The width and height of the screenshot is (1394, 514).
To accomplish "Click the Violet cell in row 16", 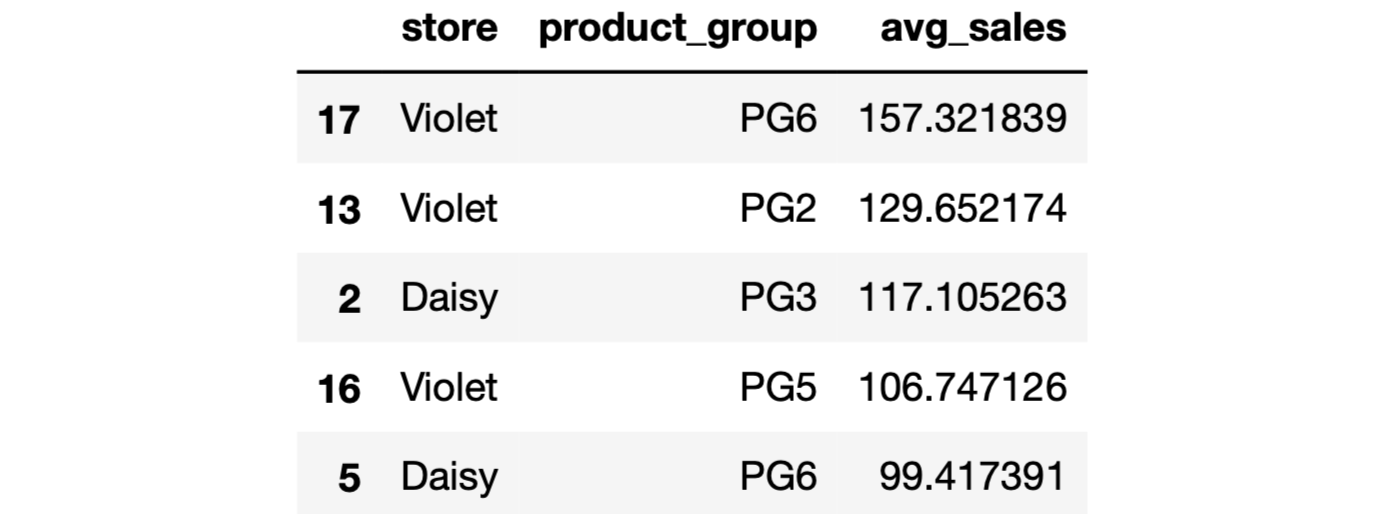I will 448,387.
